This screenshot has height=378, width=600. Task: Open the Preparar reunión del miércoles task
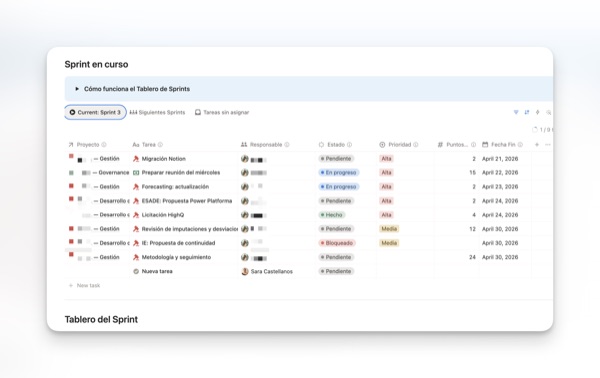coord(181,173)
